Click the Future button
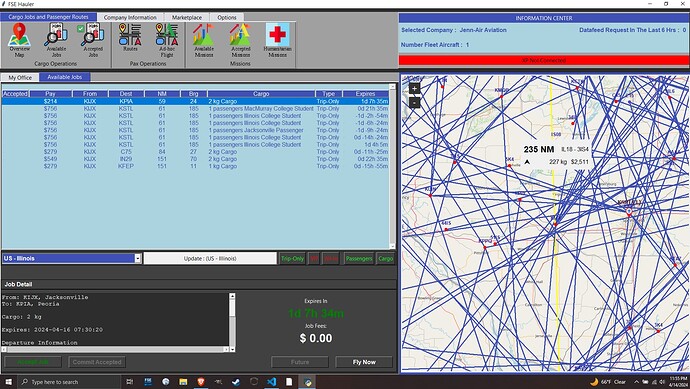This screenshot has width=690, height=389. point(300,362)
